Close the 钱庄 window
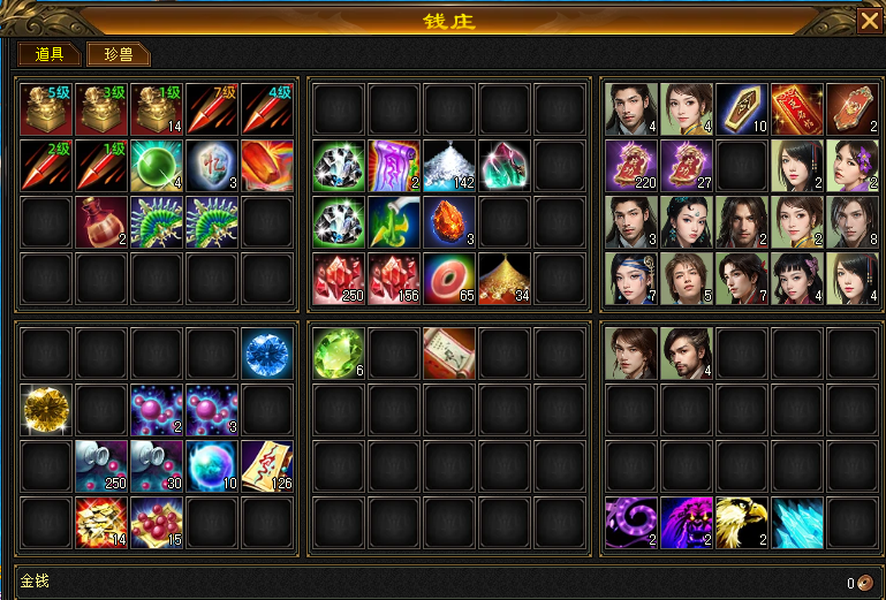This screenshot has height=600, width=886. (x=870, y=21)
